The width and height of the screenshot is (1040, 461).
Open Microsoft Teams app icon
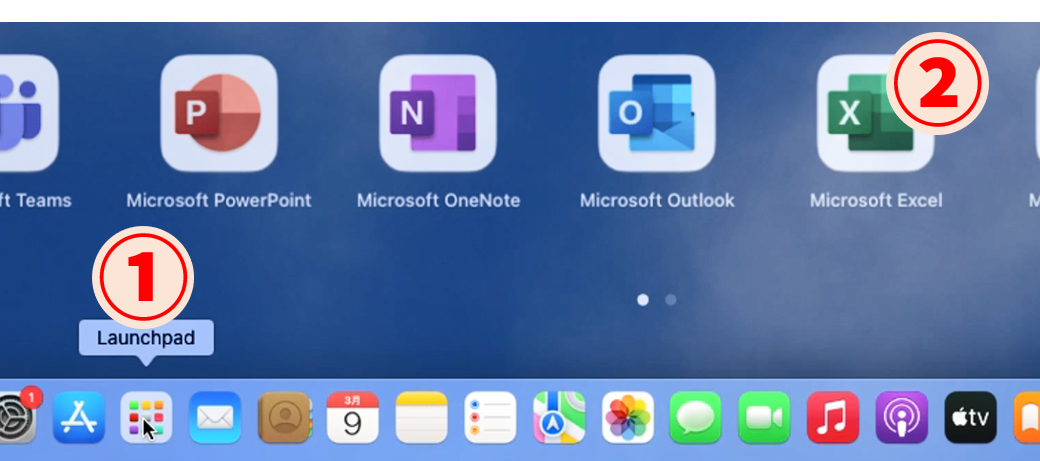point(27,113)
